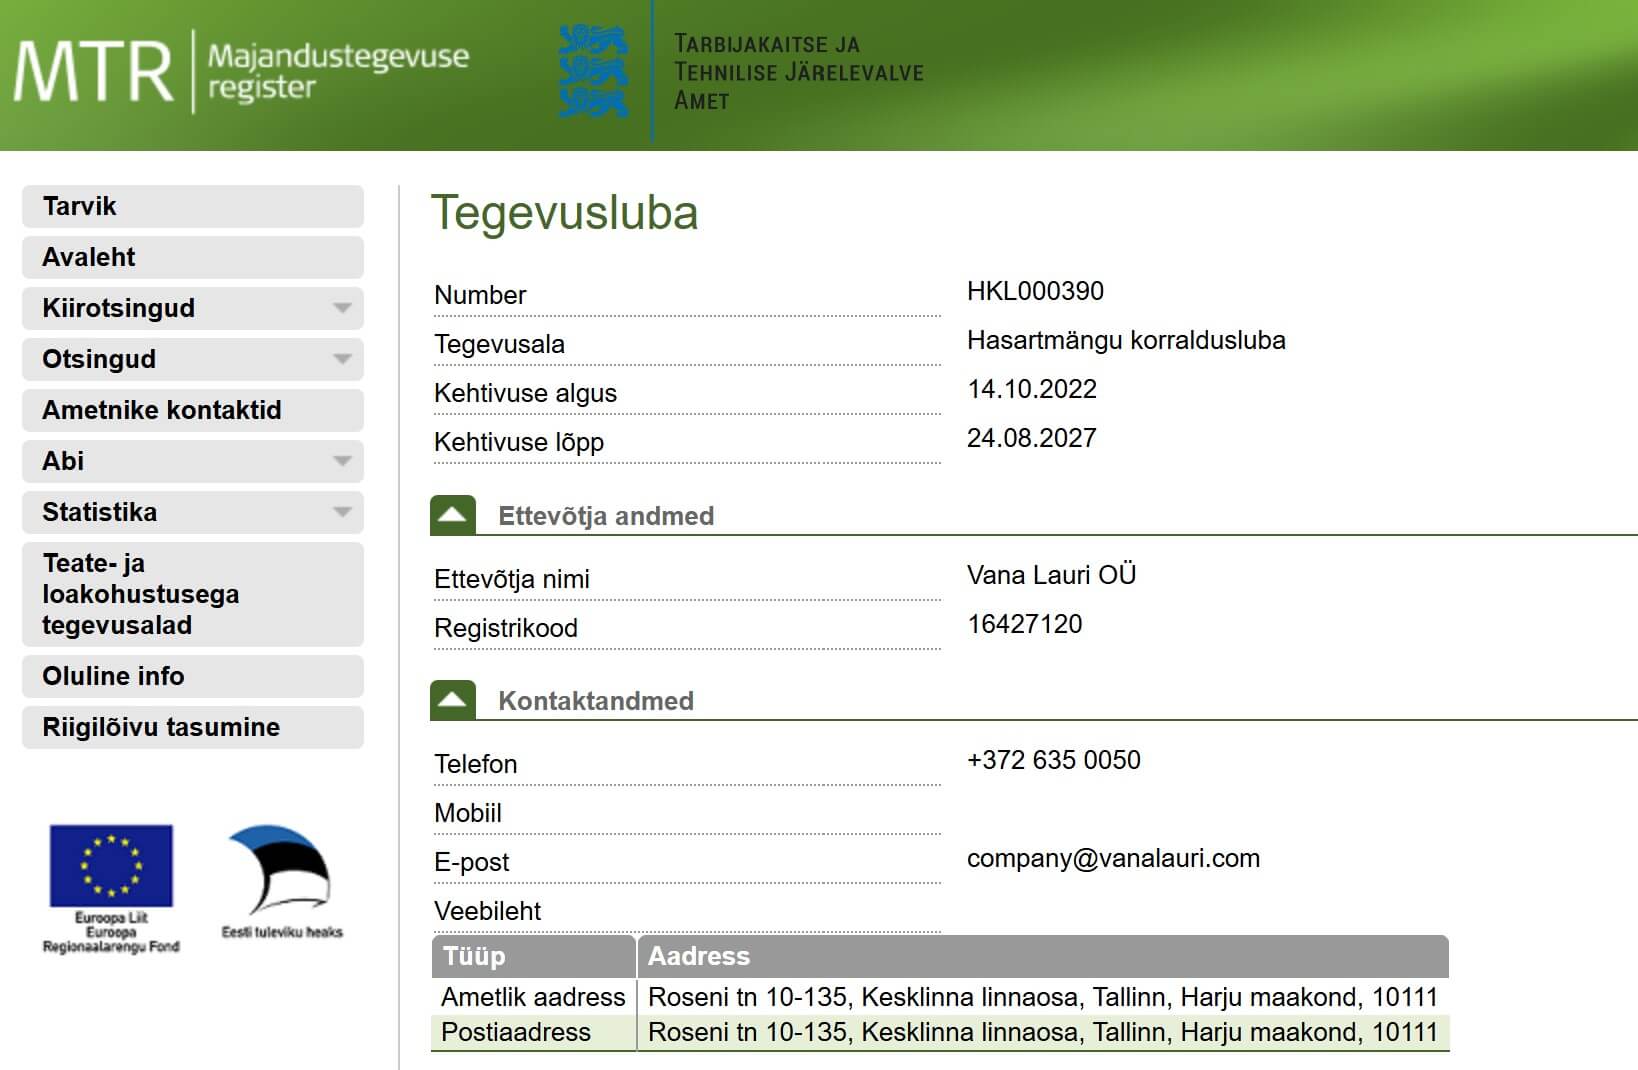This screenshot has height=1070, width=1638.
Task: Click the Number field label
Action: pyautogui.click(x=480, y=295)
